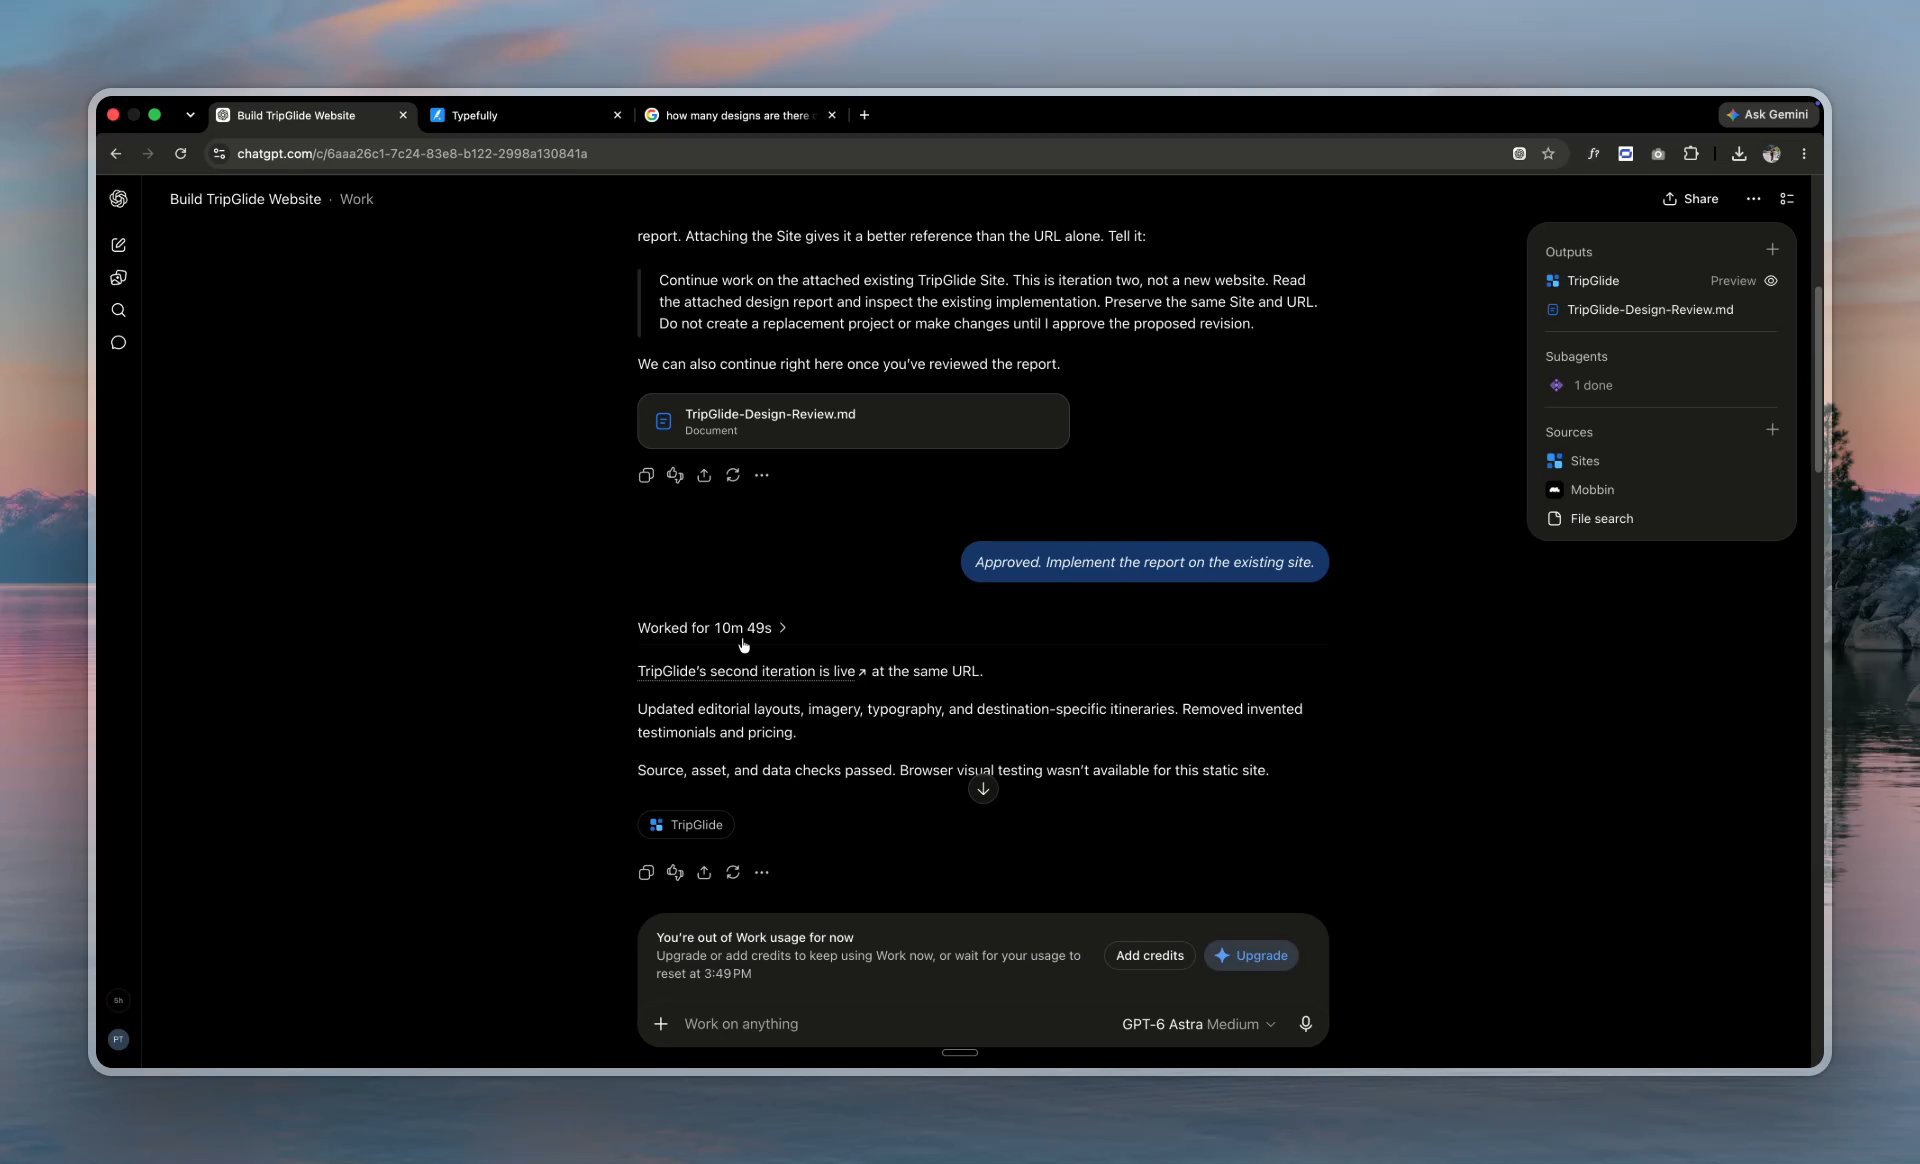Image resolution: width=1920 pixels, height=1164 pixels.
Task: Start a new chat from the sidebar pencil icon
Action: 118,245
